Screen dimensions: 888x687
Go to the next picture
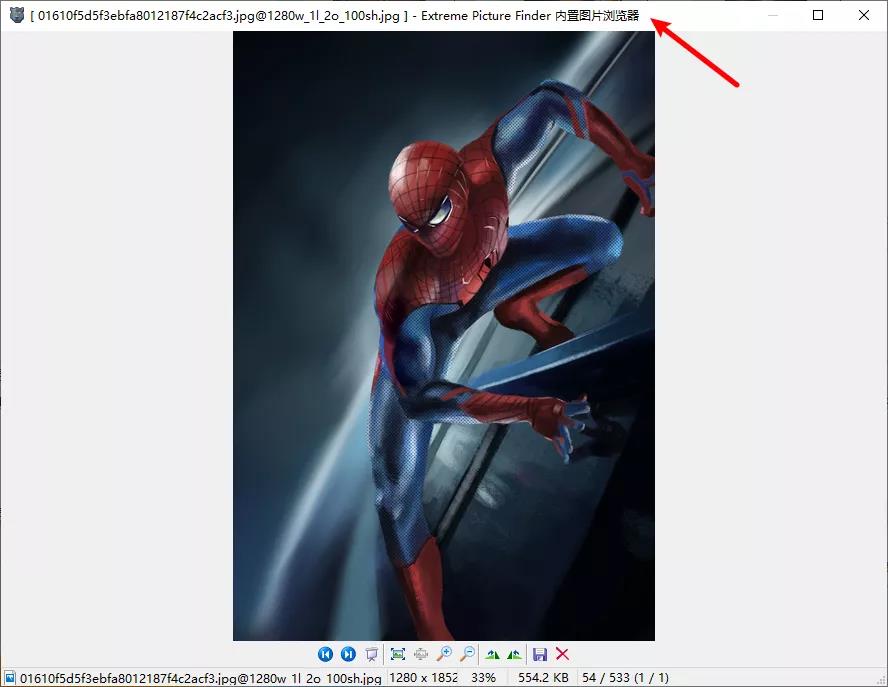tap(348, 654)
